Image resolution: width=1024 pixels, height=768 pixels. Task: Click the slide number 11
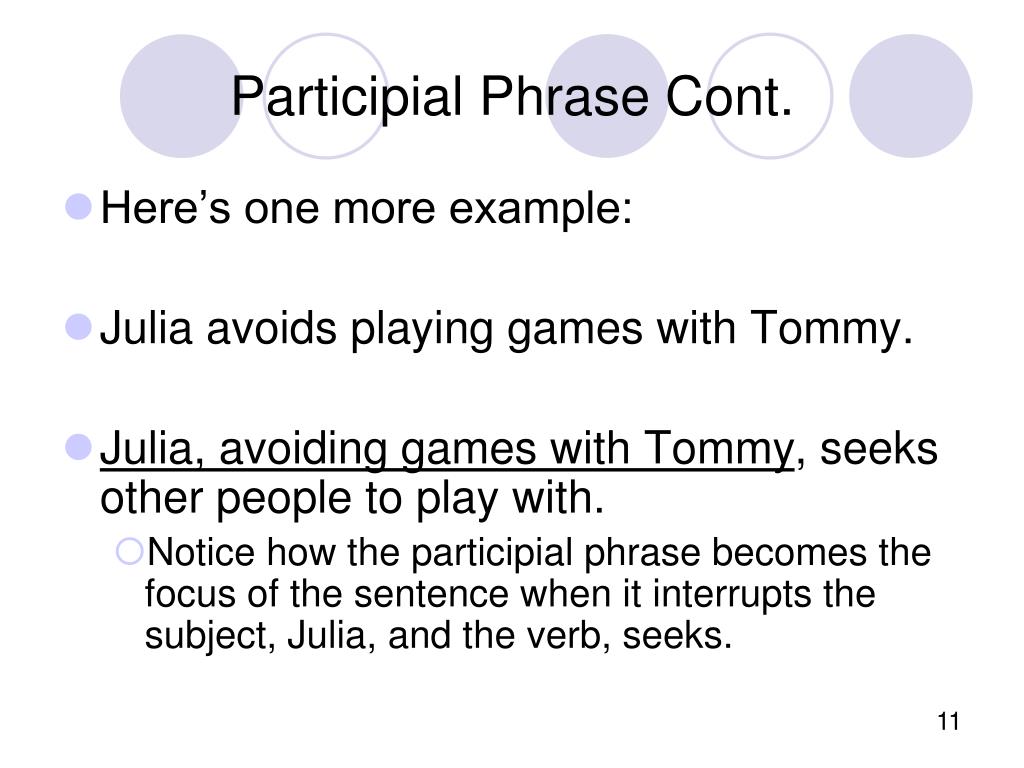tap(948, 722)
